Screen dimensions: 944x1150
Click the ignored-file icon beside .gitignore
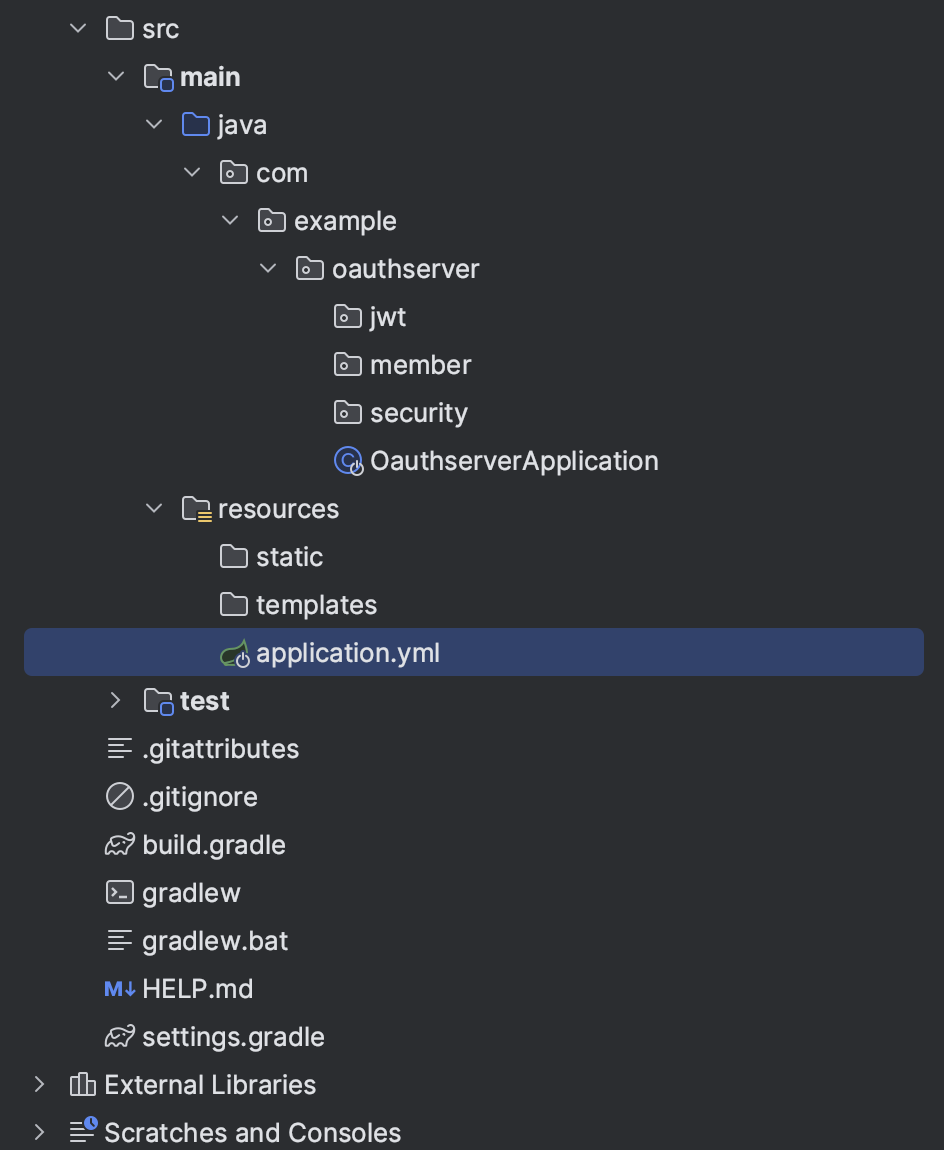[120, 796]
